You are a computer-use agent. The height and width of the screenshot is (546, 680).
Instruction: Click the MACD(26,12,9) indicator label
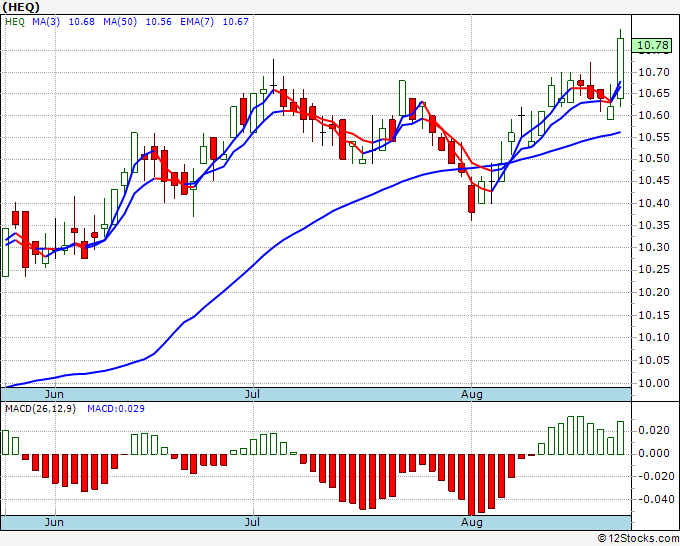coord(40,409)
